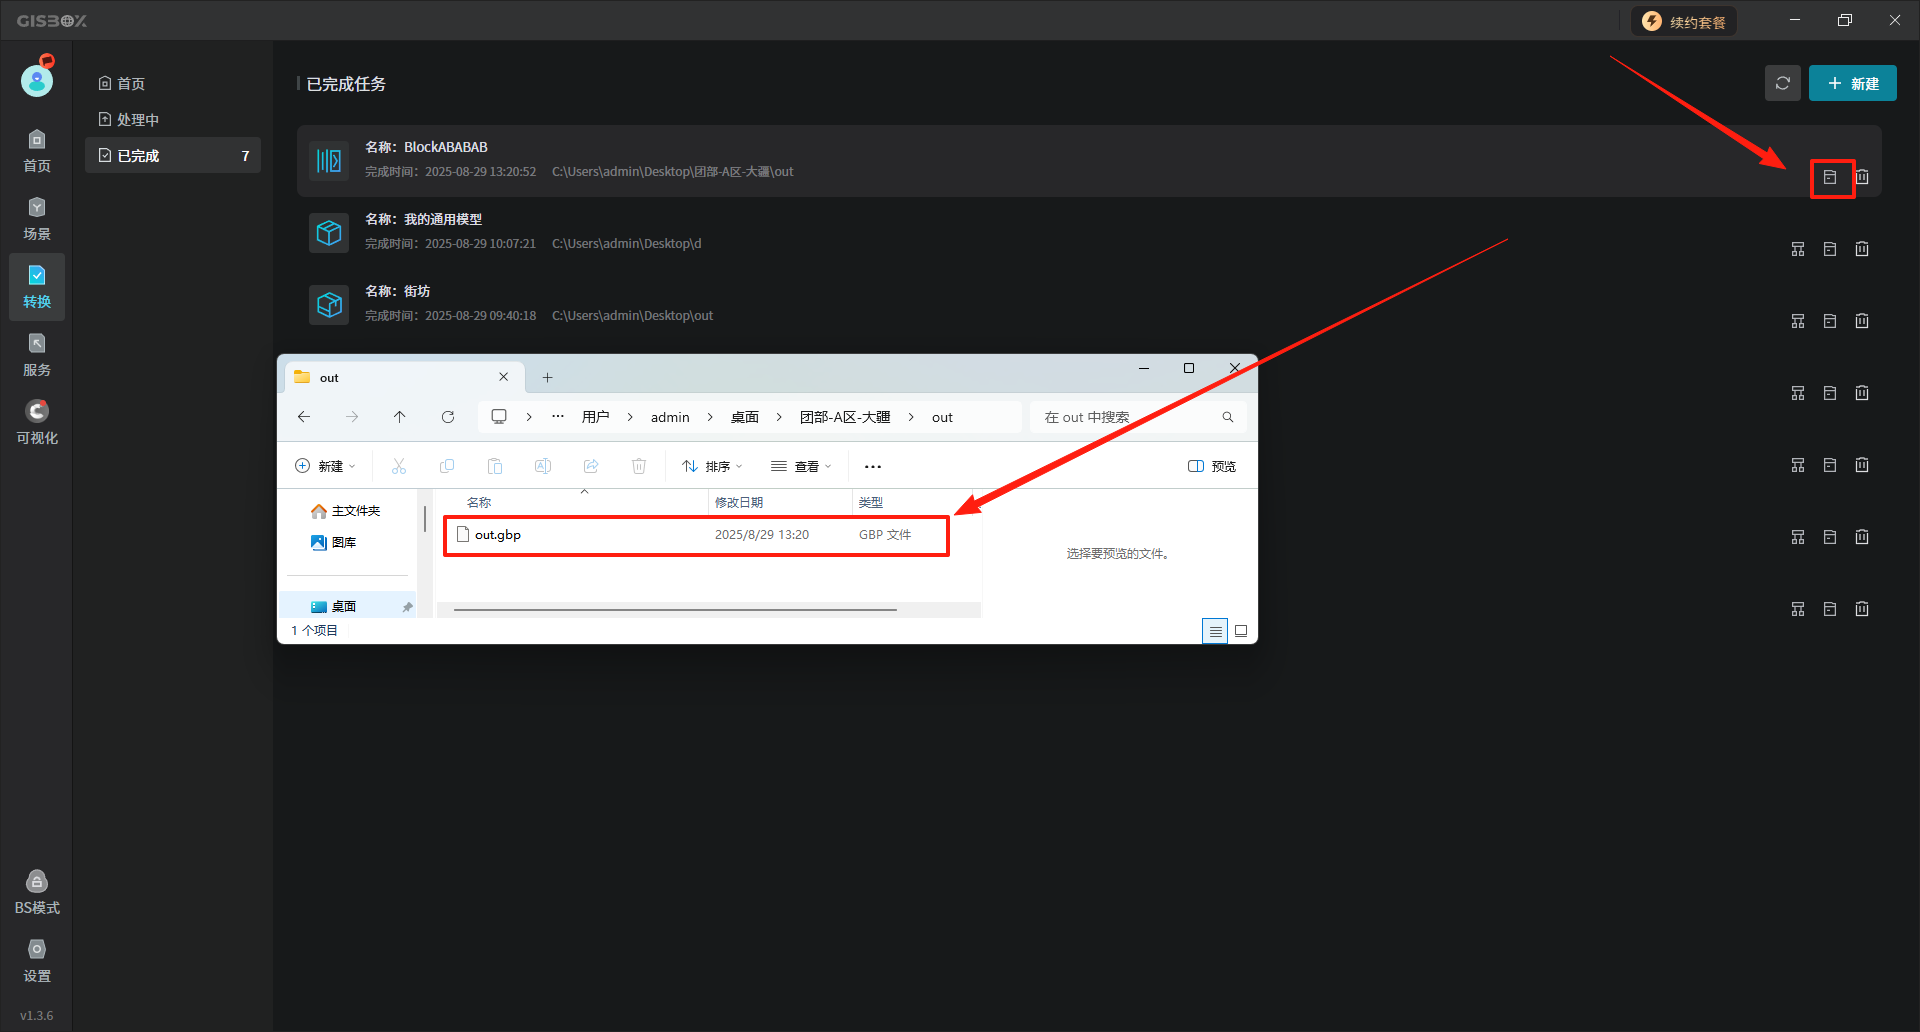This screenshot has width=1920, height=1032.
Task: Open the BS模式 sidebar item
Action: [x=37, y=892]
